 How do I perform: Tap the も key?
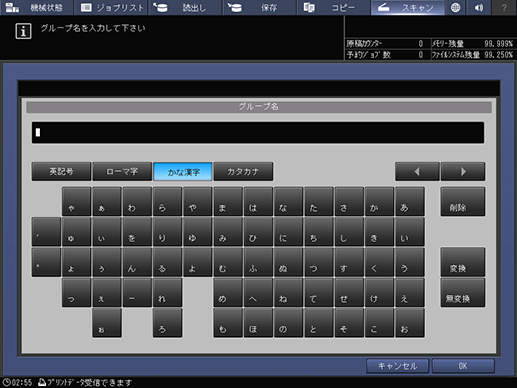228,323
